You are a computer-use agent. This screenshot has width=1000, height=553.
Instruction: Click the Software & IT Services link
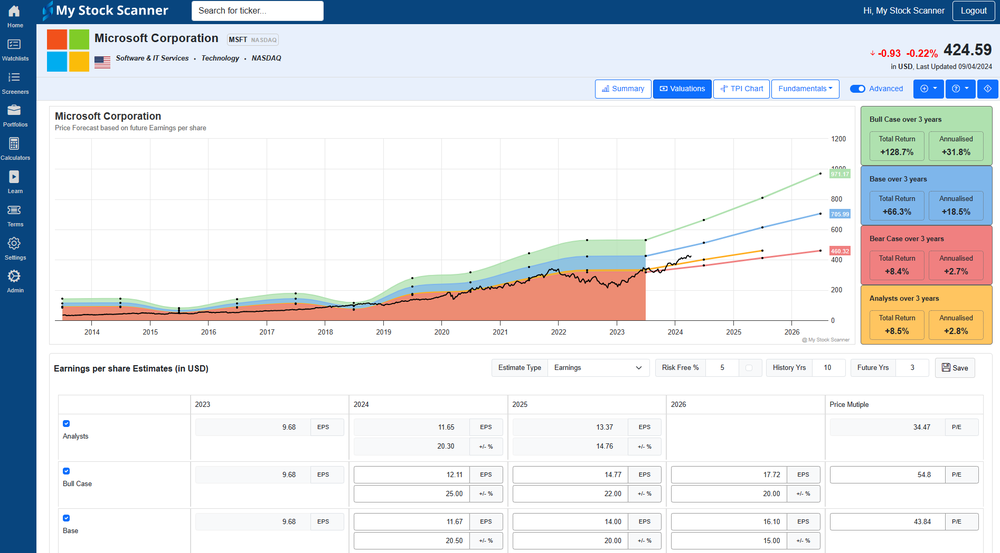[x=152, y=58]
